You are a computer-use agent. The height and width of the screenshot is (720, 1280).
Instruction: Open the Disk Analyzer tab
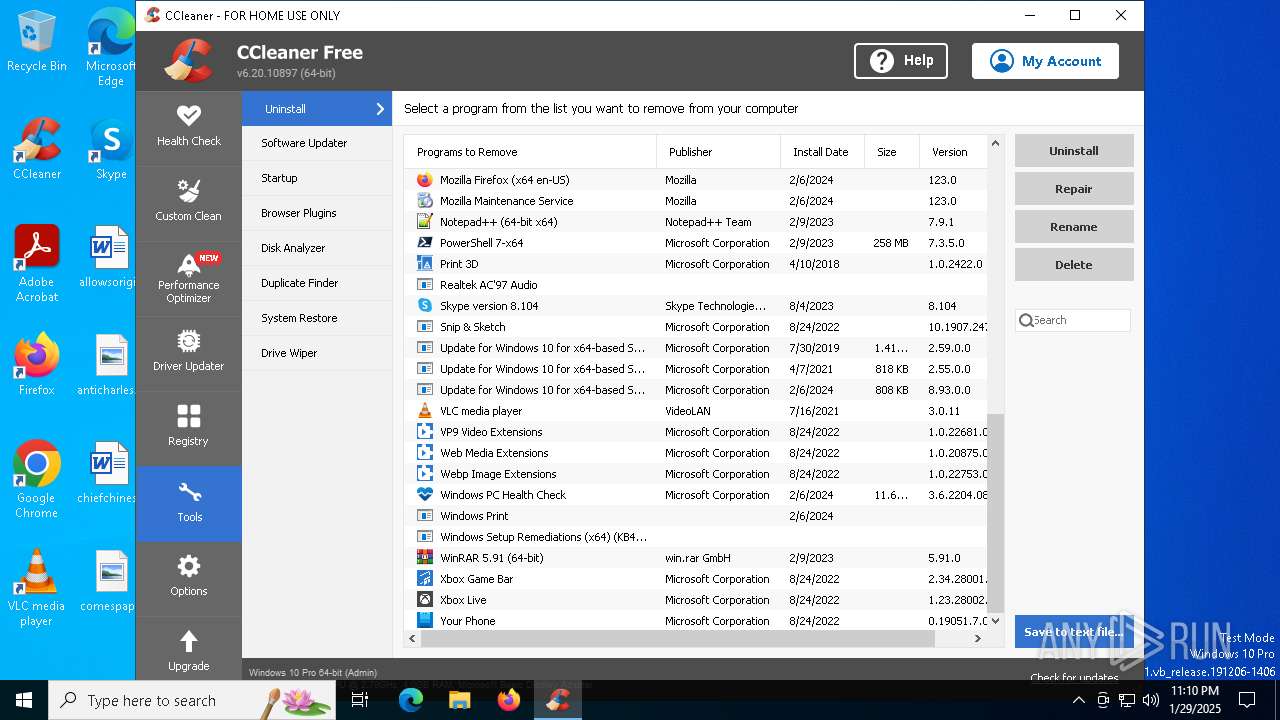click(x=317, y=248)
